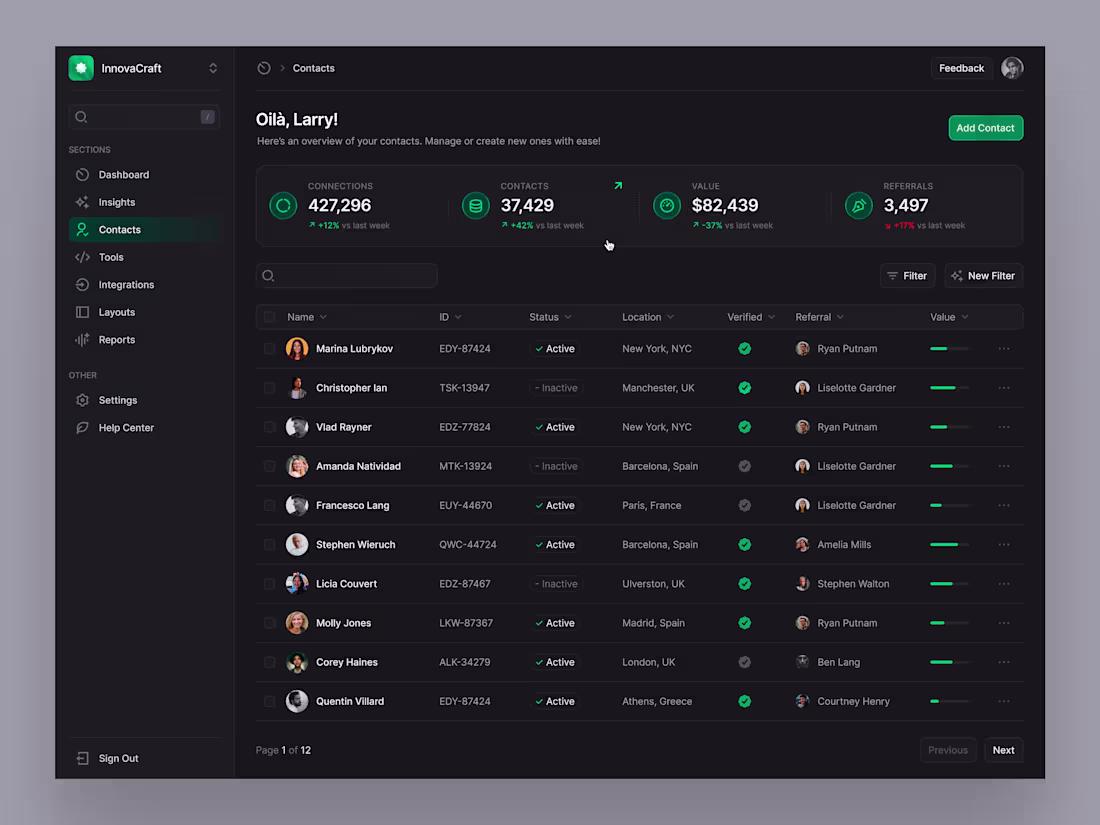Viewport: 1100px width, 825px height.
Task: Click the Tools code icon in sidebar
Action: [x=83, y=257]
